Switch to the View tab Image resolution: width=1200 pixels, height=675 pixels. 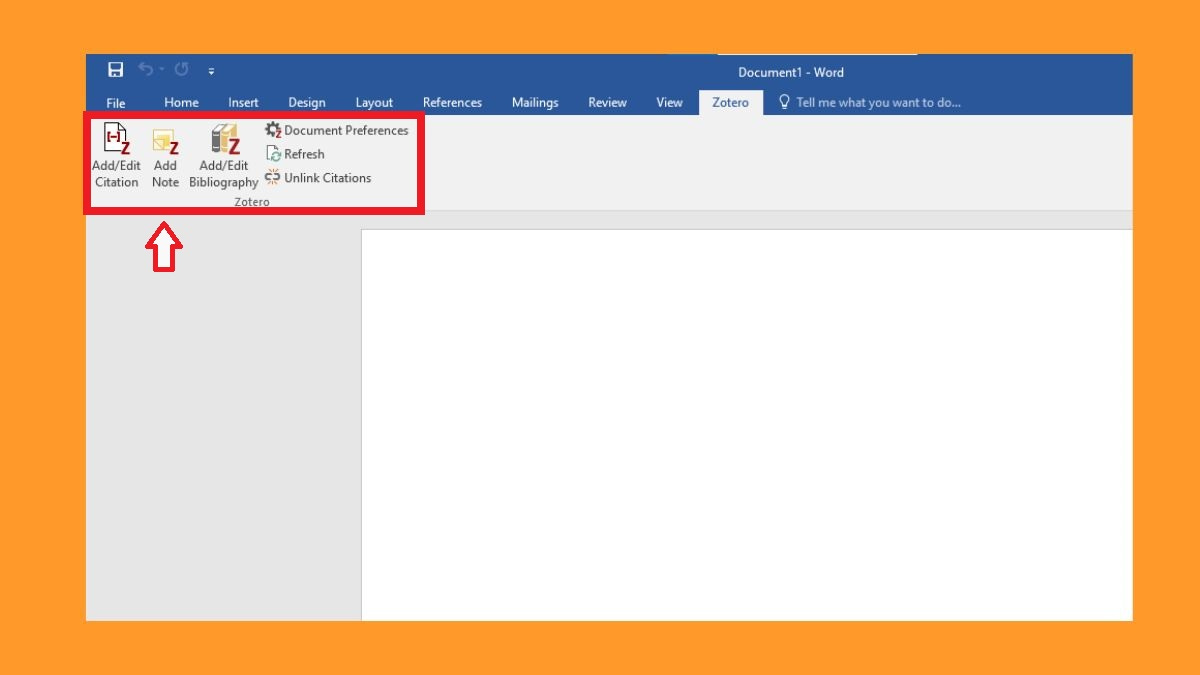[x=669, y=102]
